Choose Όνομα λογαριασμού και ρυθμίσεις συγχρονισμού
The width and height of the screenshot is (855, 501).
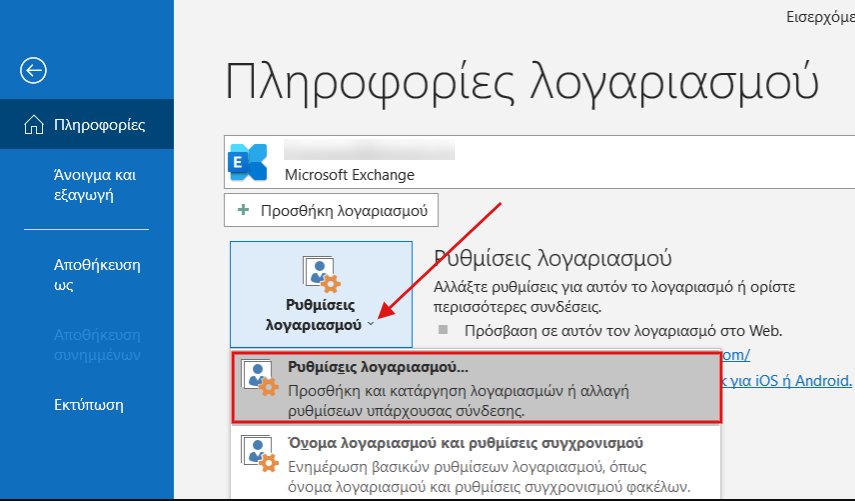pyautogui.click(x=465, y=442)
